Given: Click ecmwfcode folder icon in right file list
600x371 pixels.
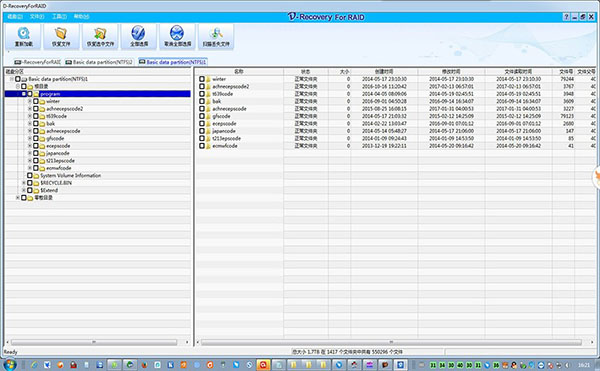Looking at the screenshot, I should pos(208,146).
